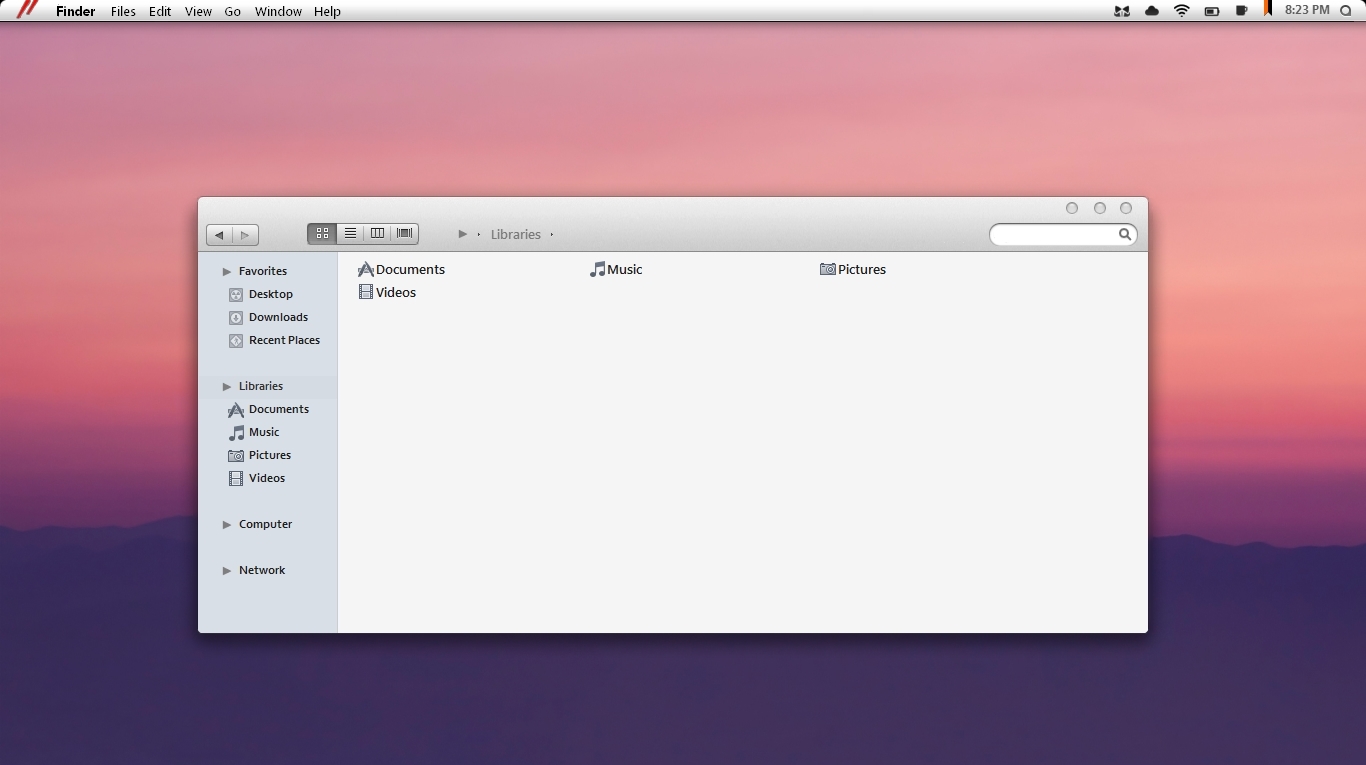Select the Documents library name in file pane
The image size is (1366, 765).
click(410, 269)
